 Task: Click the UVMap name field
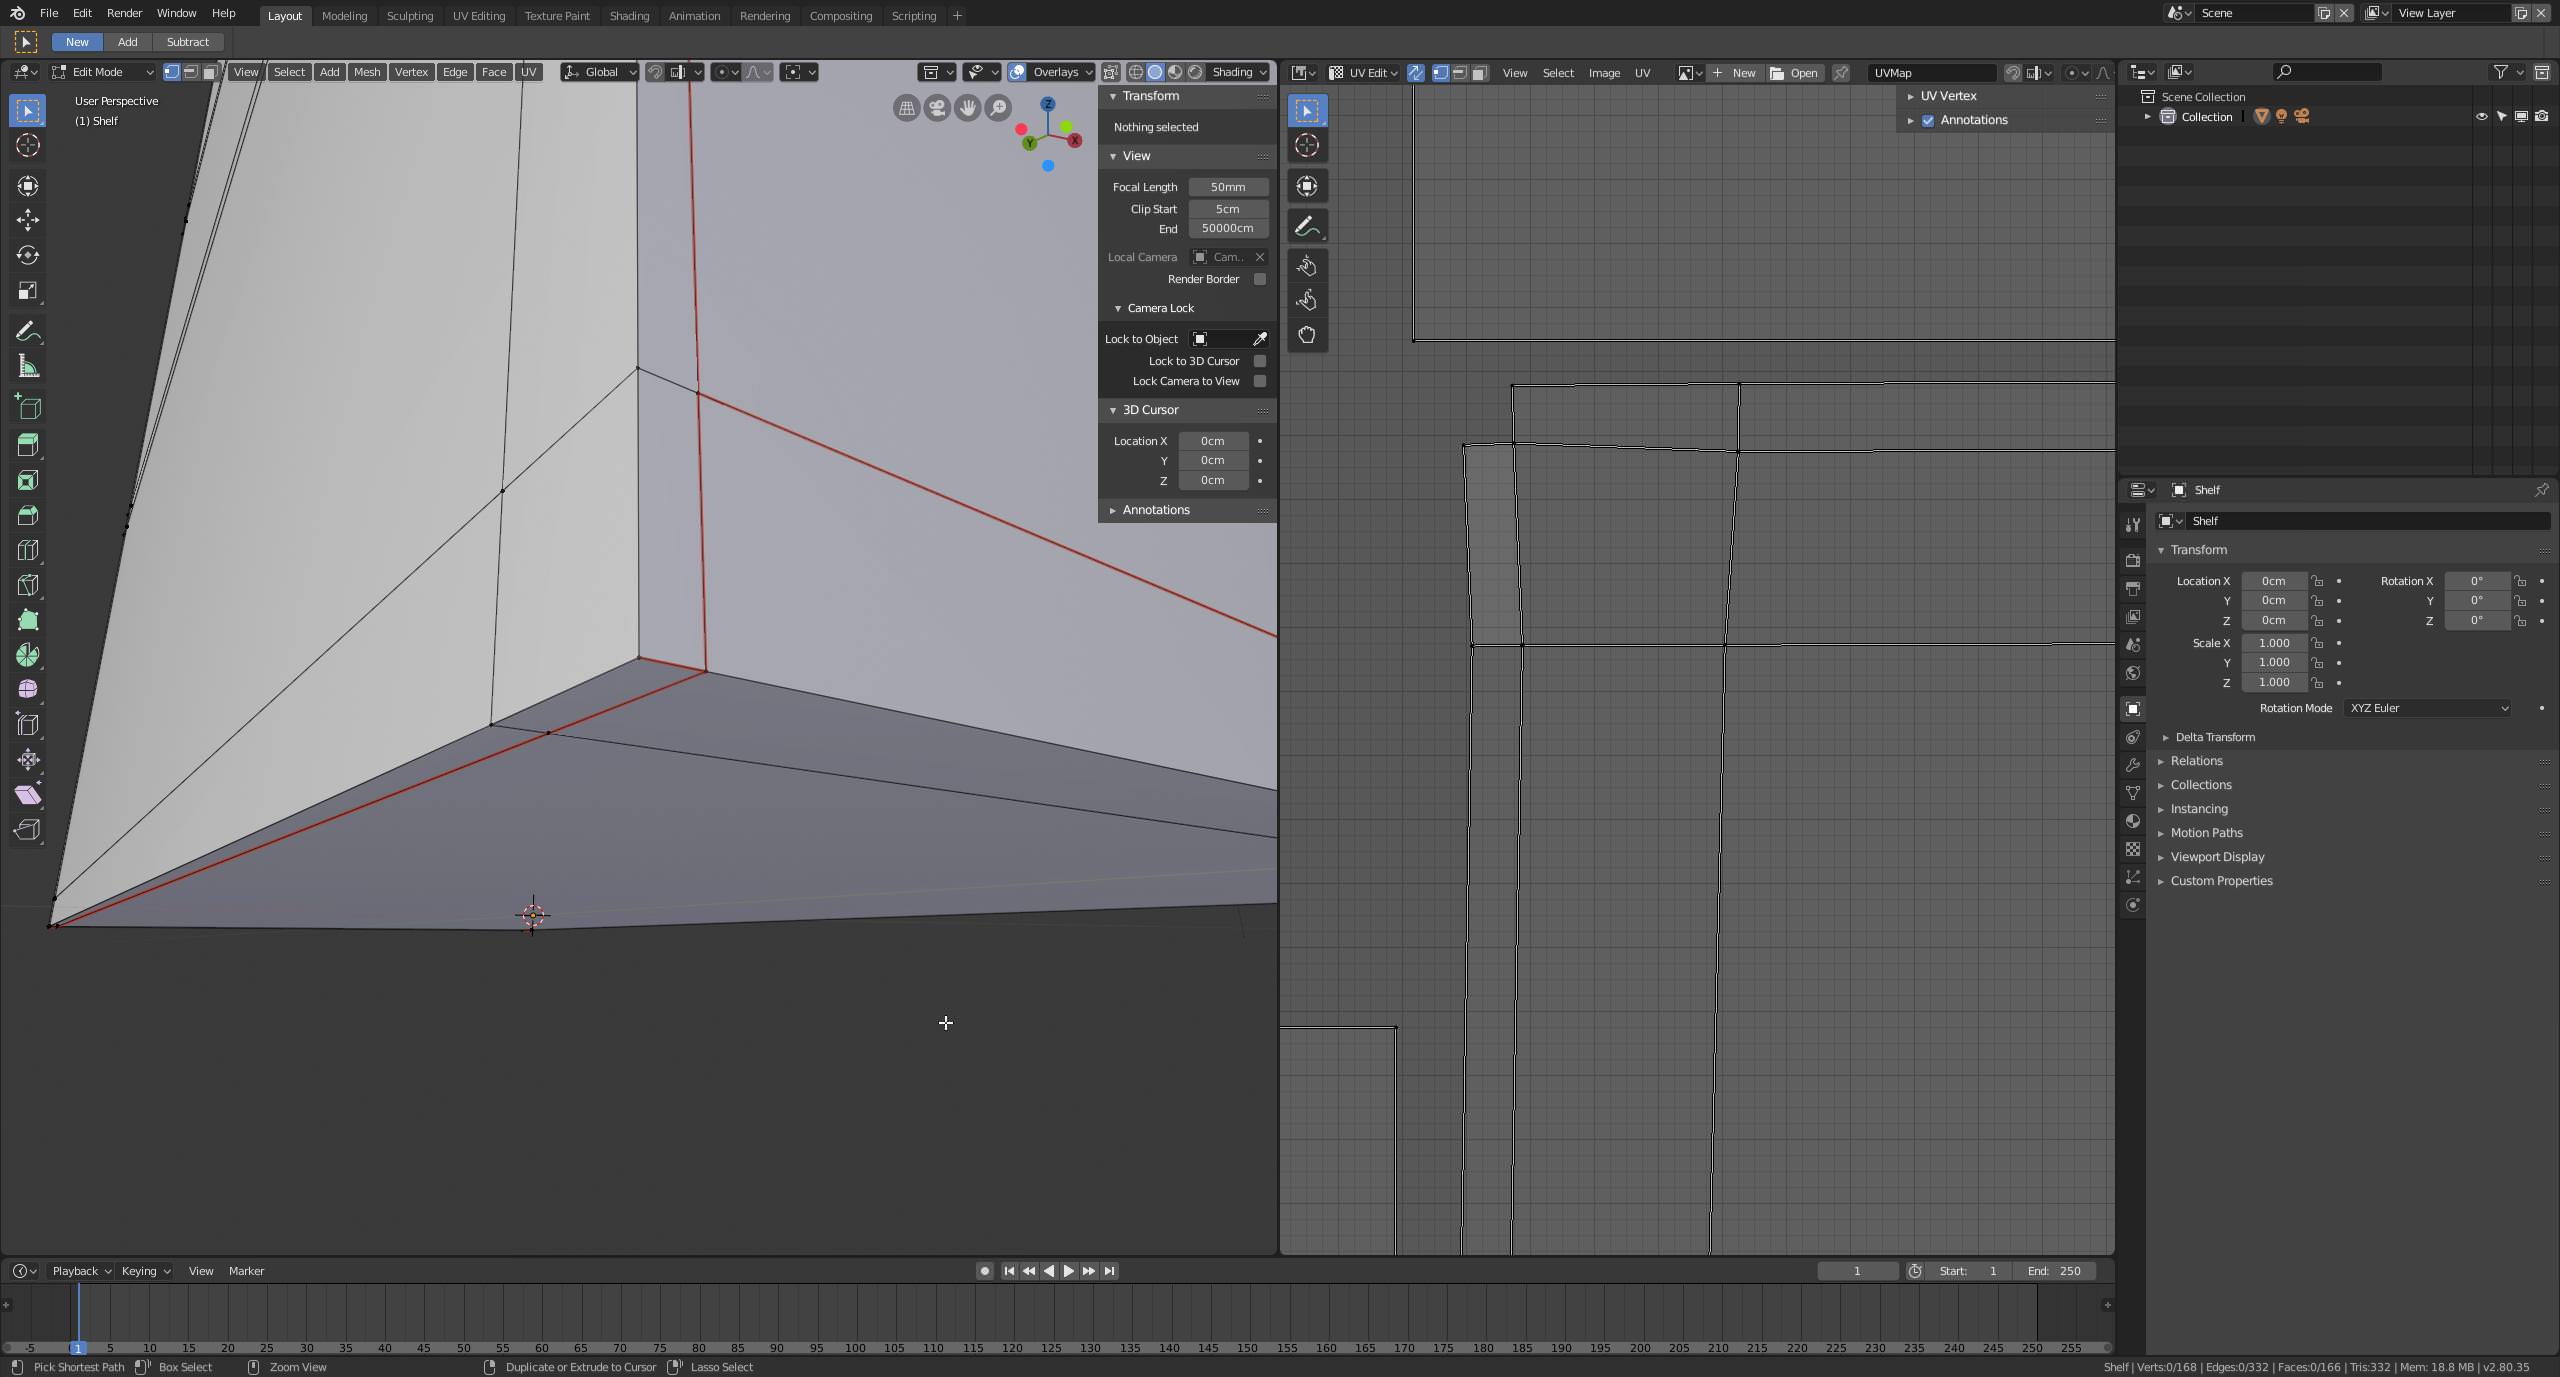click(x=1931, y=73)
